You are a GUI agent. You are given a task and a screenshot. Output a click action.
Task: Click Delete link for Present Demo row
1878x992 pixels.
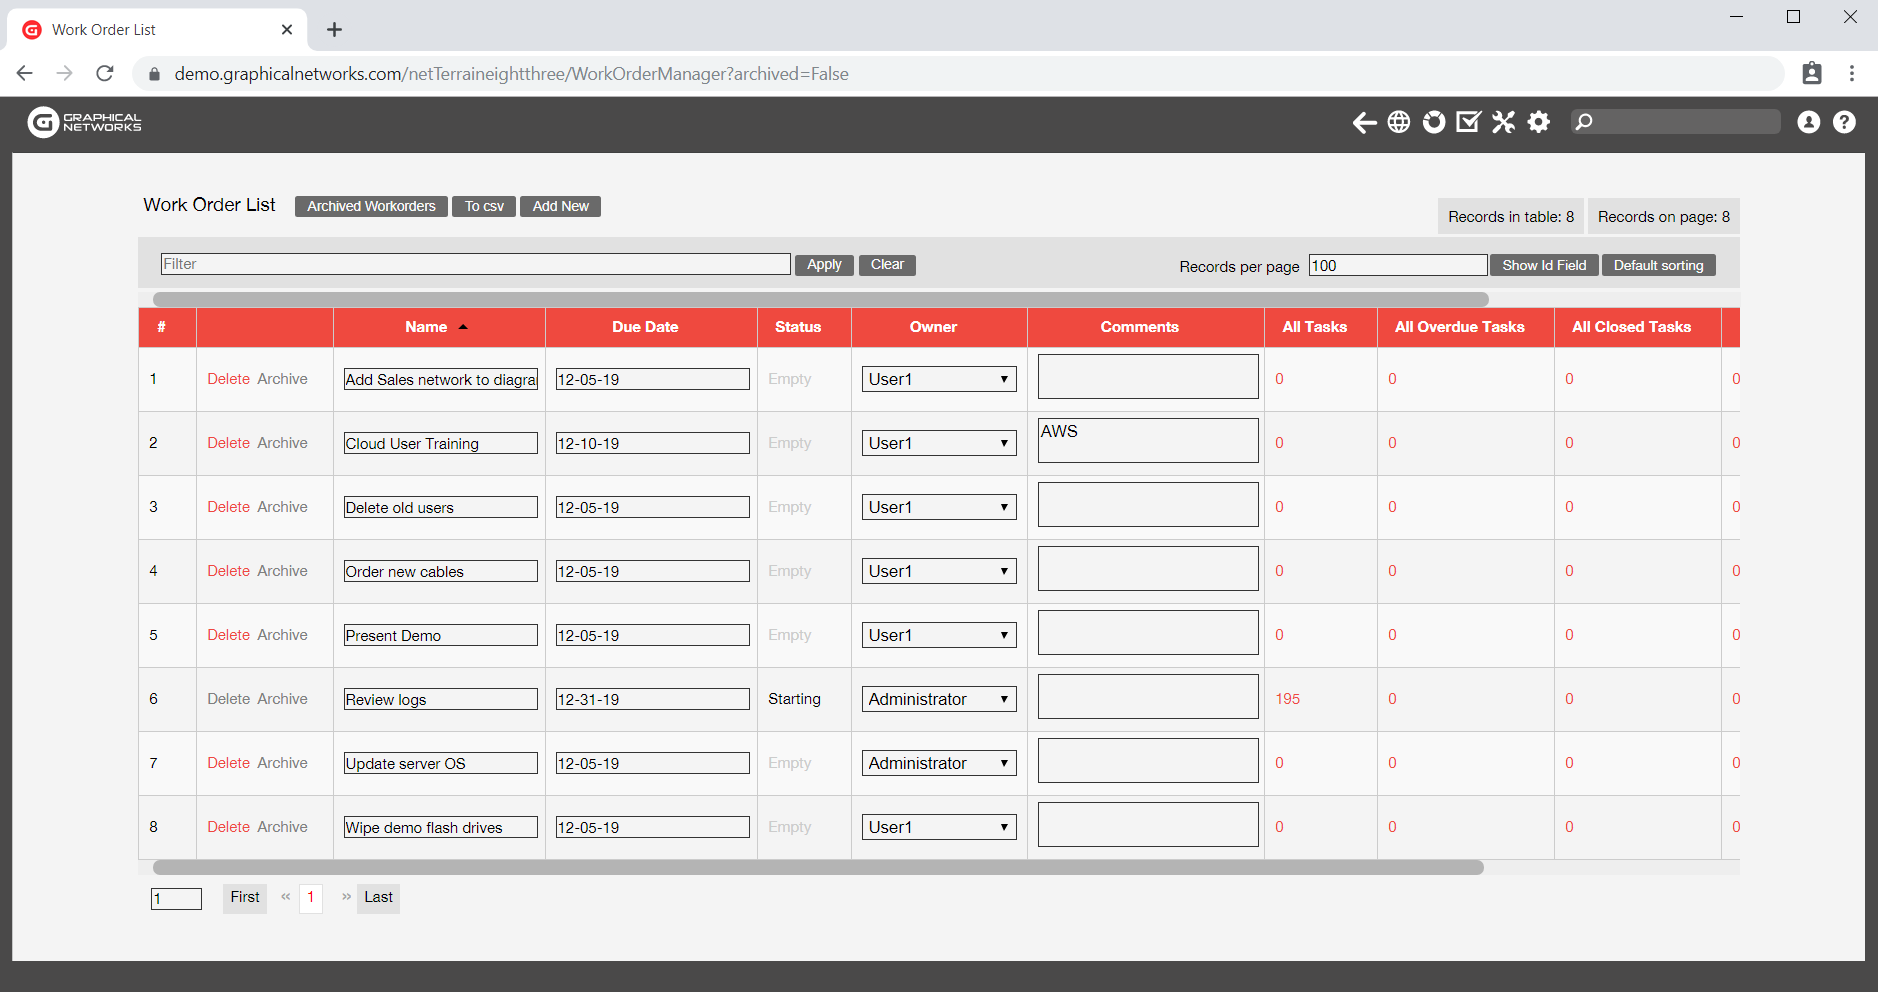point(228,635)
